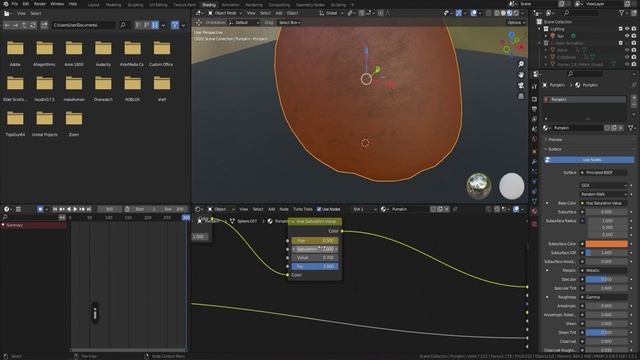
Task: Toggle viewport overlays display
Action: [473, 13]
